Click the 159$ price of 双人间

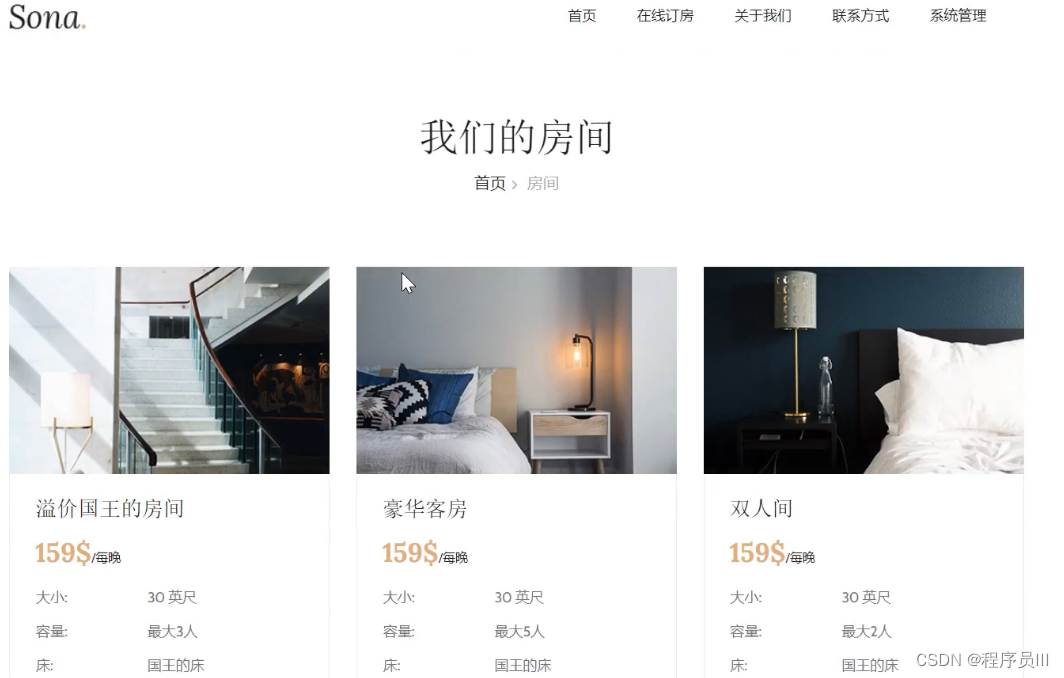757,553
